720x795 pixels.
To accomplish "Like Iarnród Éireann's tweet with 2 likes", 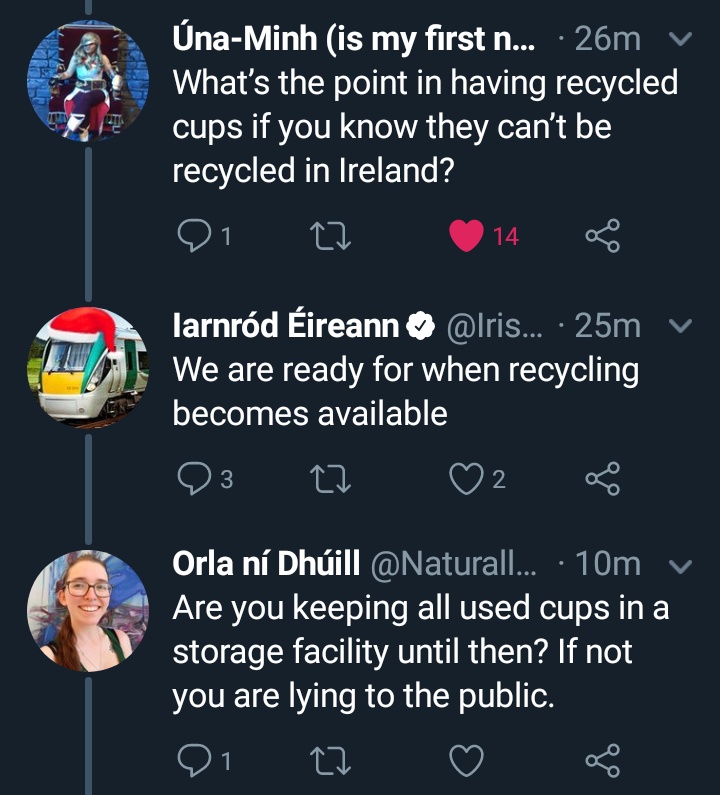I will tap(466, 479).
